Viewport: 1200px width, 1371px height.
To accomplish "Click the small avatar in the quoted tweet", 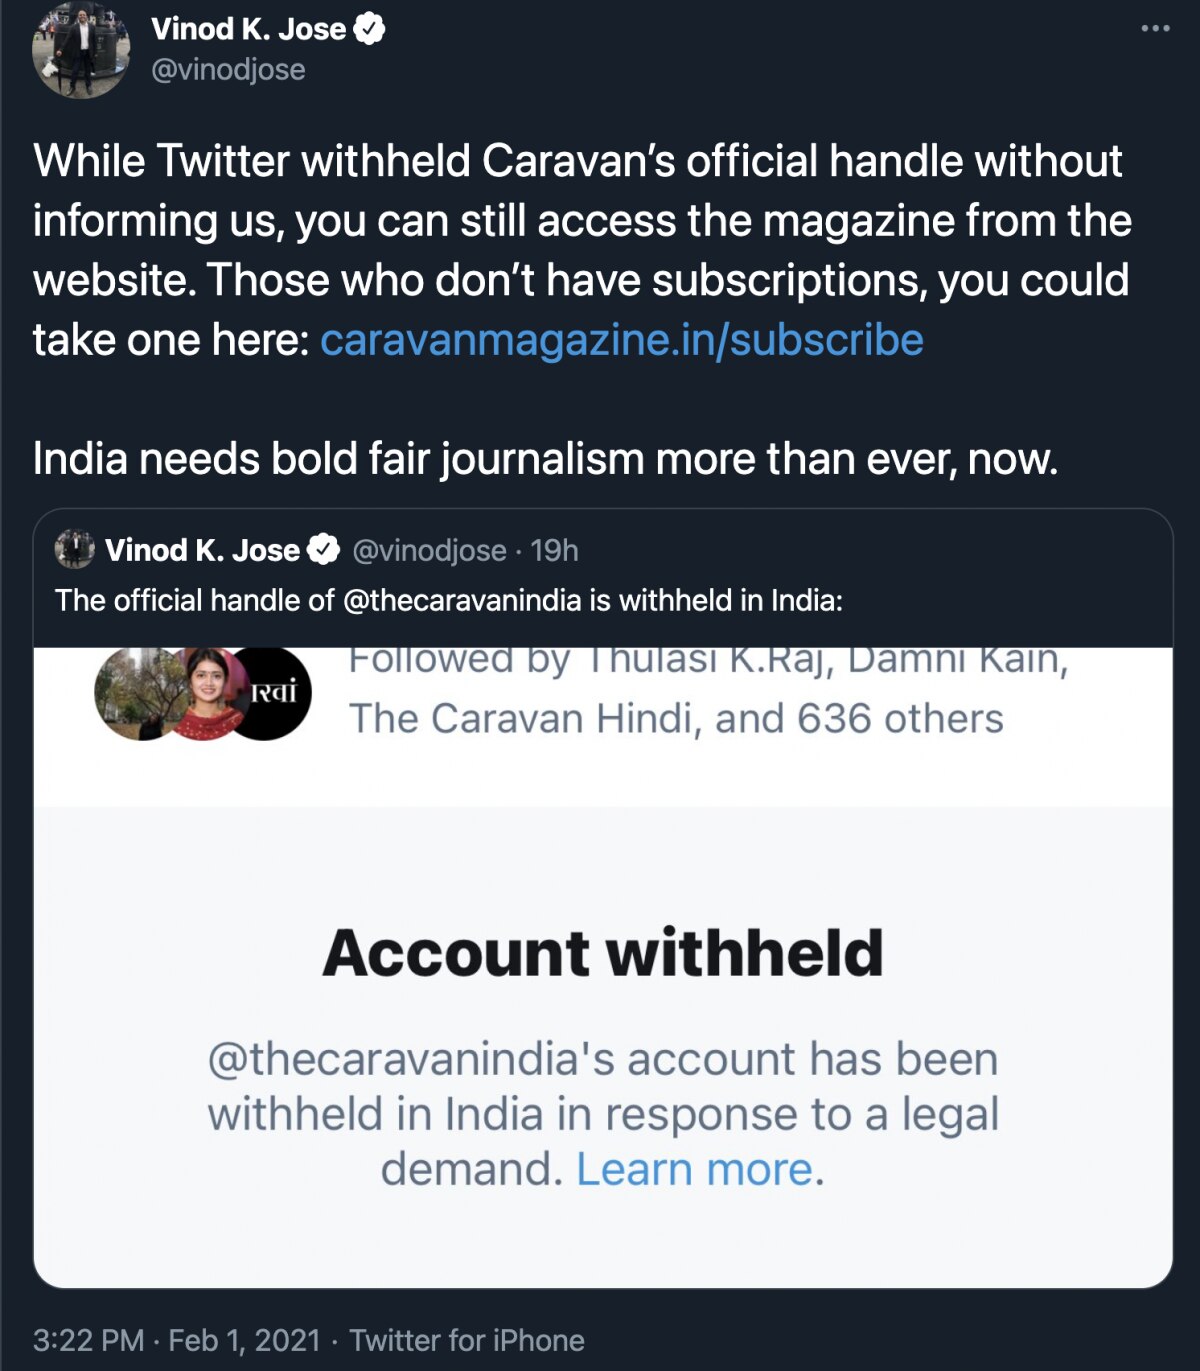I will (x=75, y=549).
